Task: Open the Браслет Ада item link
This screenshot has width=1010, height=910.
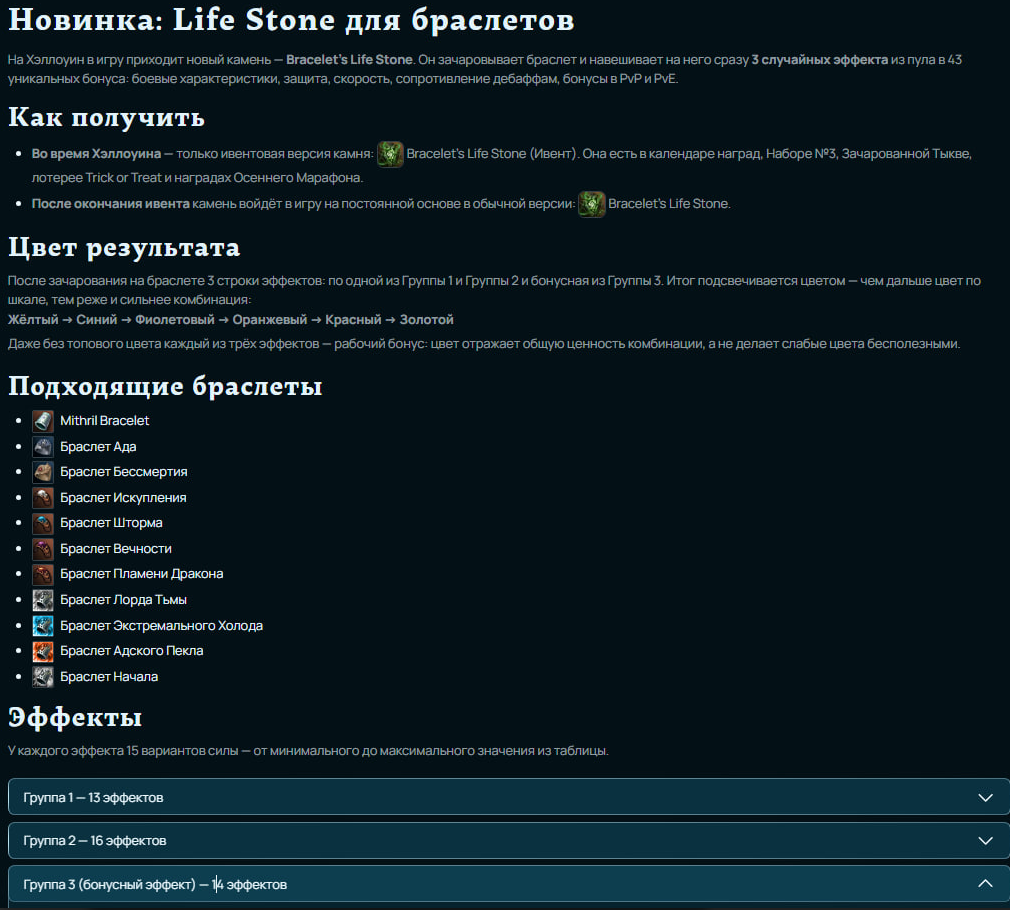Action: click(x=98, y=446)
